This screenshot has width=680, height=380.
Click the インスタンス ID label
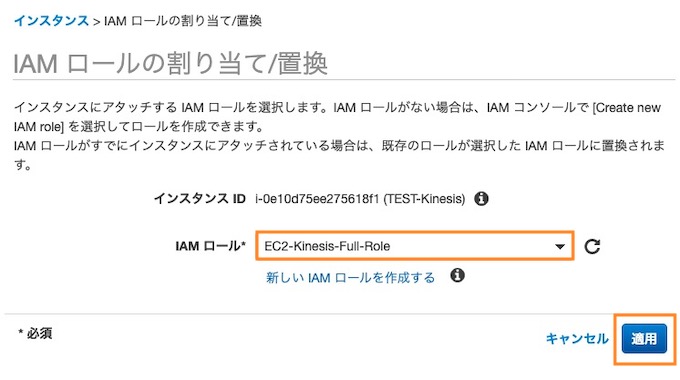pos(200,199)
